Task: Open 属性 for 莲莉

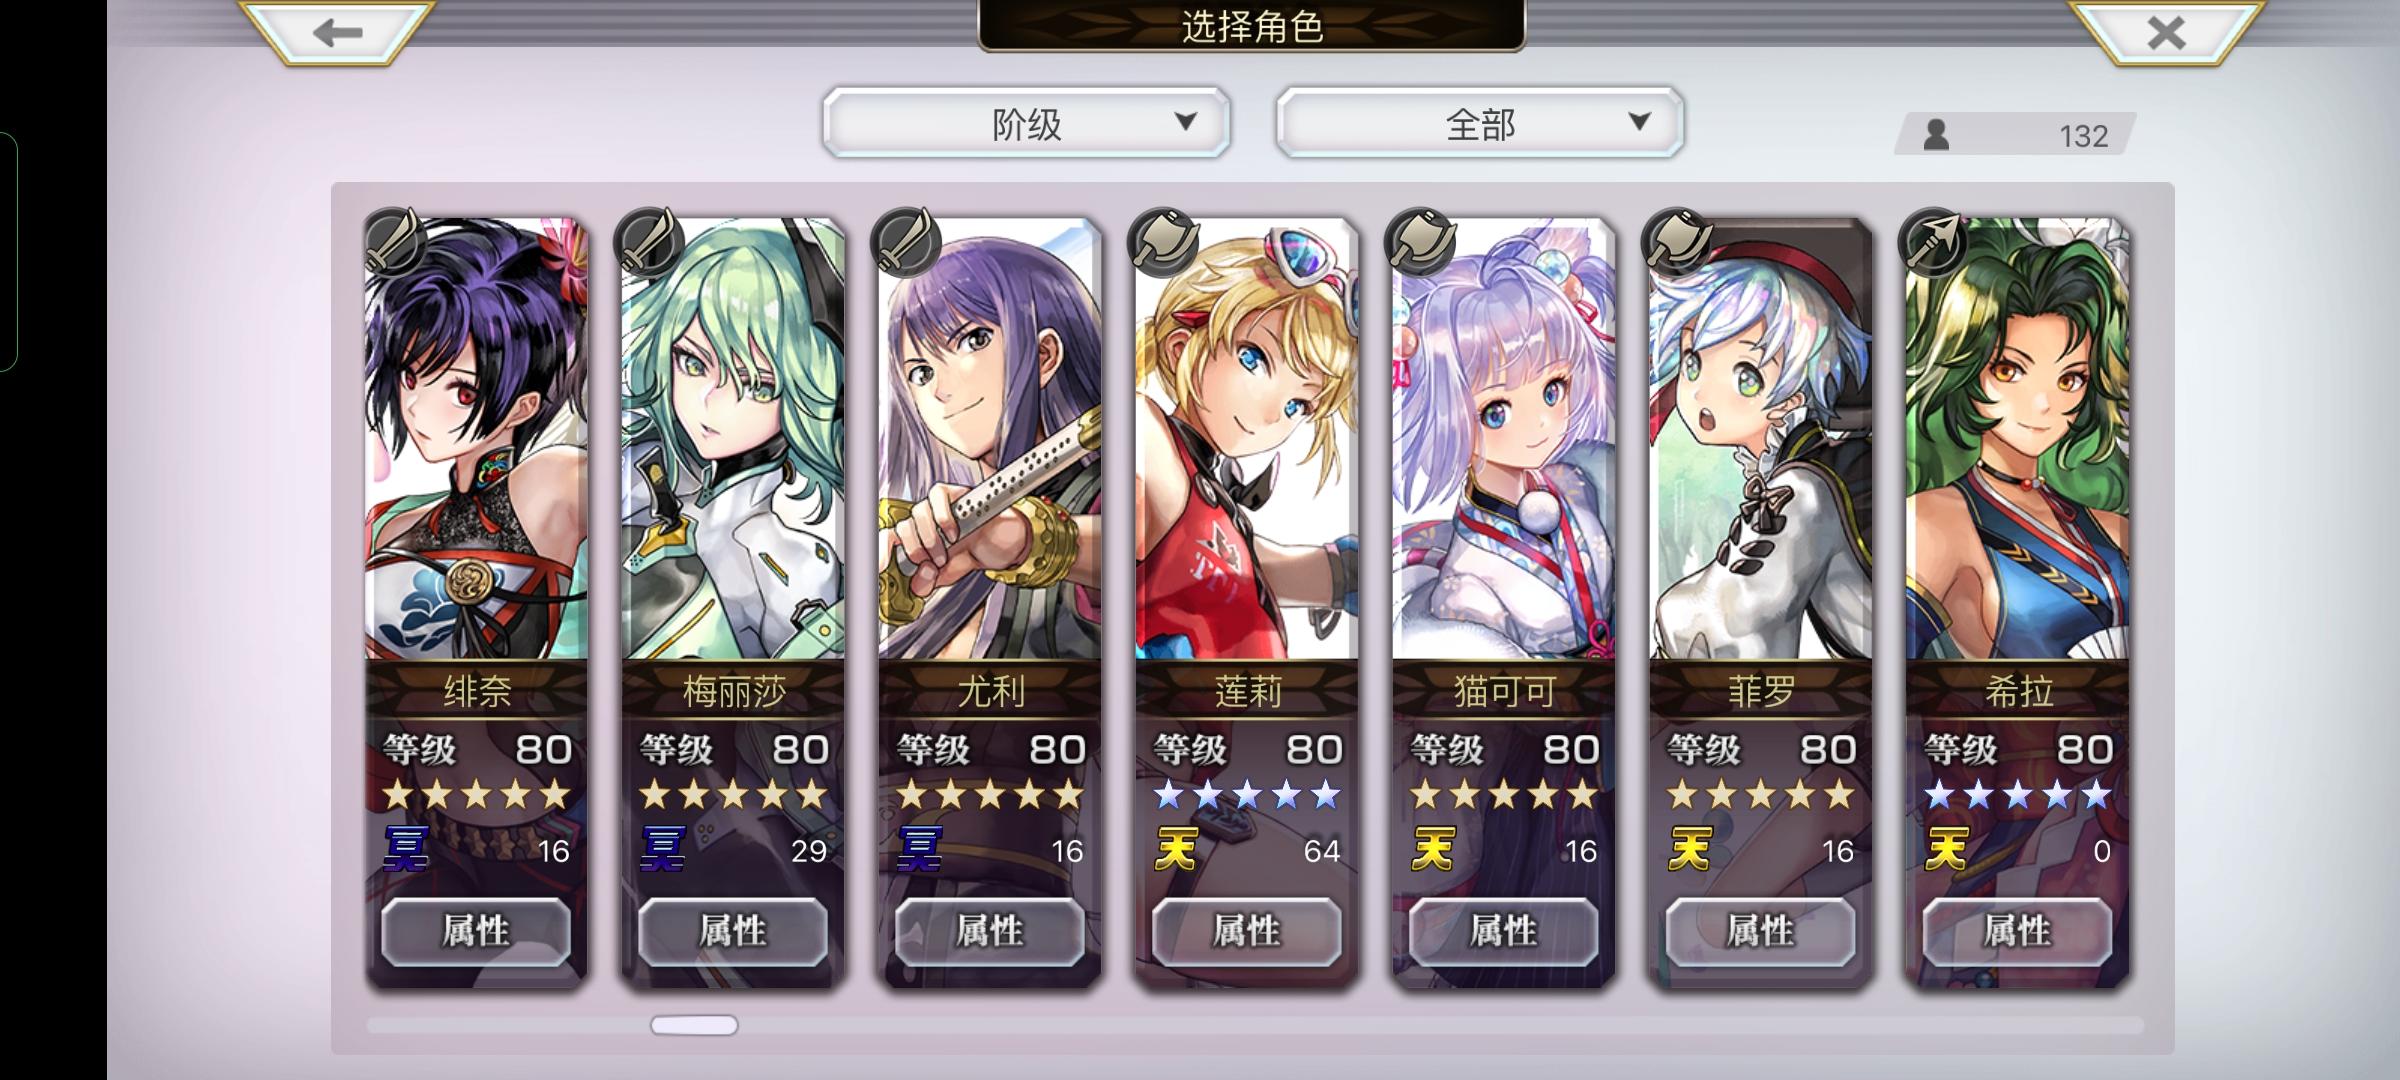Action: tap(1247, 932)
